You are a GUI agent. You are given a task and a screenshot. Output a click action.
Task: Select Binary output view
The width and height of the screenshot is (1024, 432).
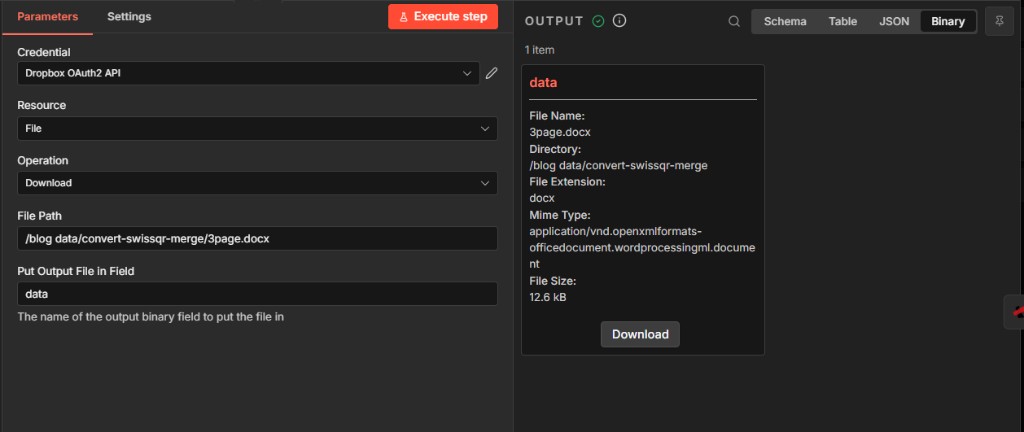pyautogui.click(x=947, y=21)
